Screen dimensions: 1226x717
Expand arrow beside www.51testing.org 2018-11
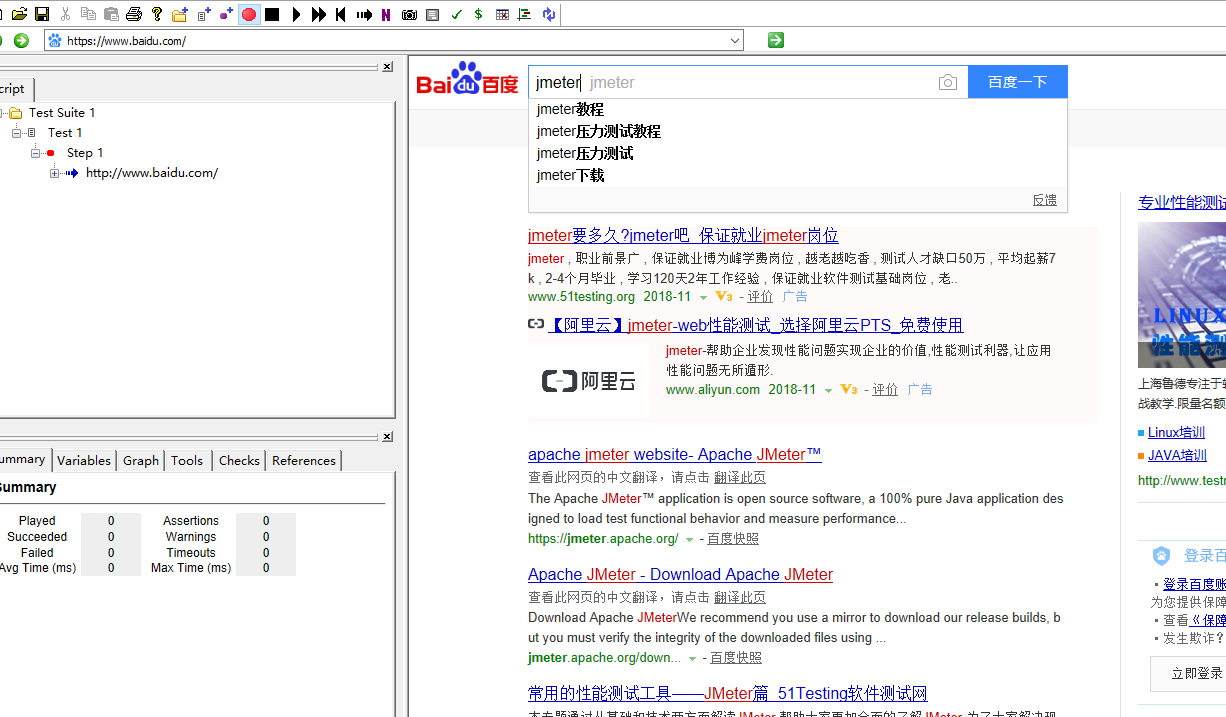(x=703, y=297)
